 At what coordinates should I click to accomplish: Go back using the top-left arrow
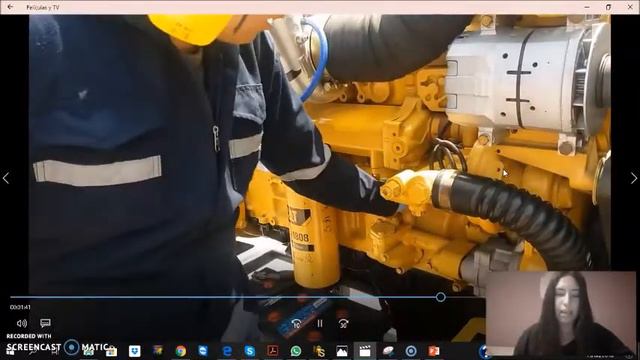(10, 7)
